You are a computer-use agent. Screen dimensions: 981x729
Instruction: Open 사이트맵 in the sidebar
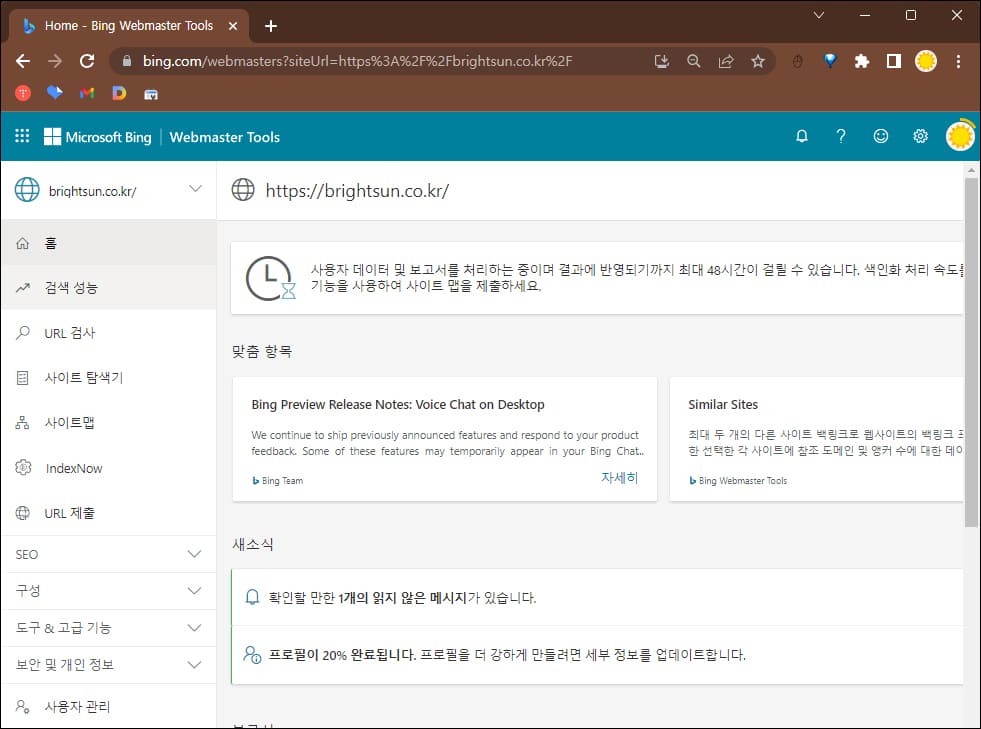[109, 422]
